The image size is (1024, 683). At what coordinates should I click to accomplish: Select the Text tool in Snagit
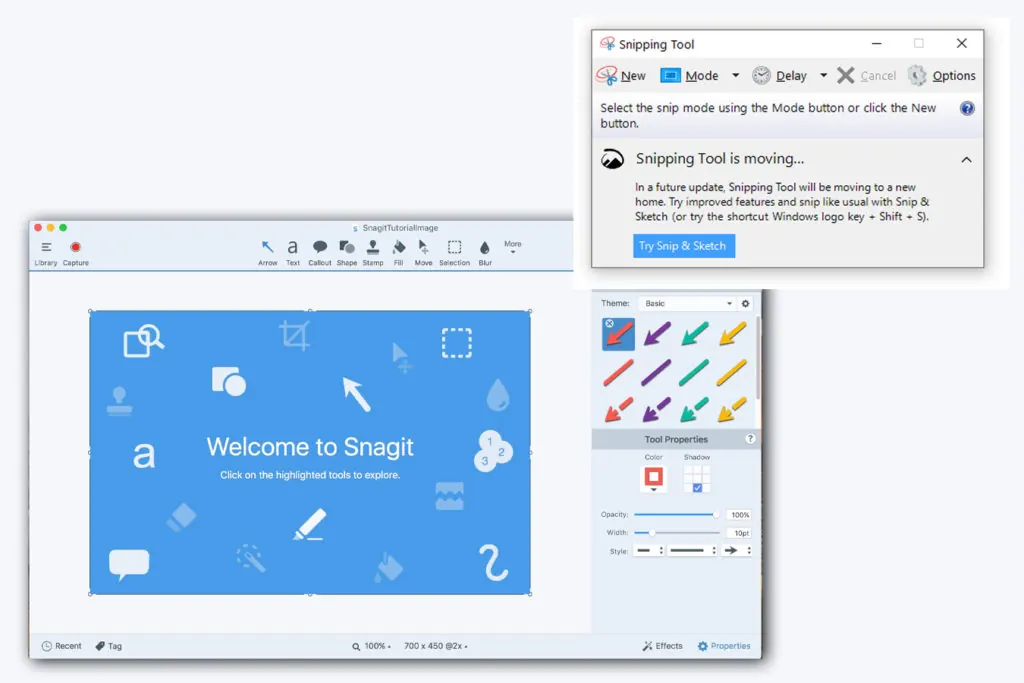293,252
